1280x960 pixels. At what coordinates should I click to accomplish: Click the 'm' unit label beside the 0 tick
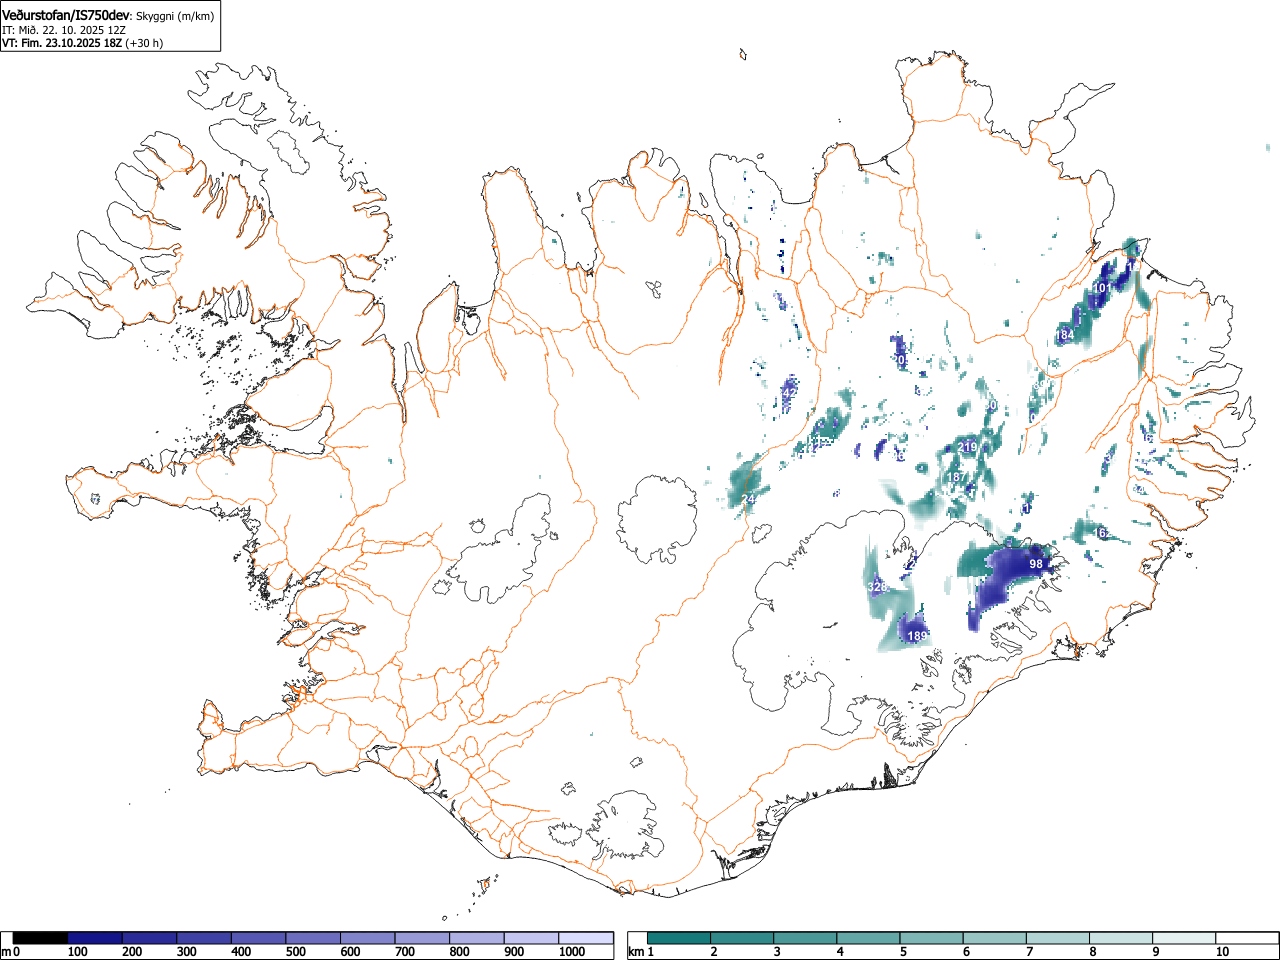(x=7, y=952)
